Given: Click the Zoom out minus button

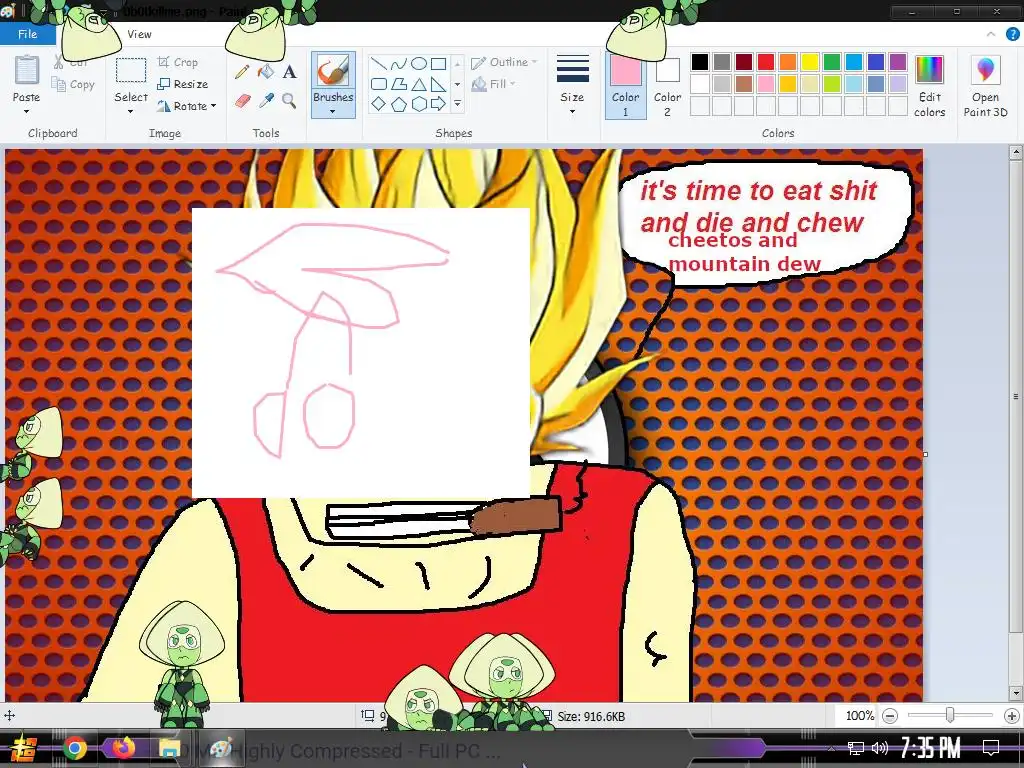Looking at the screenshot, I should click(889, 716).
